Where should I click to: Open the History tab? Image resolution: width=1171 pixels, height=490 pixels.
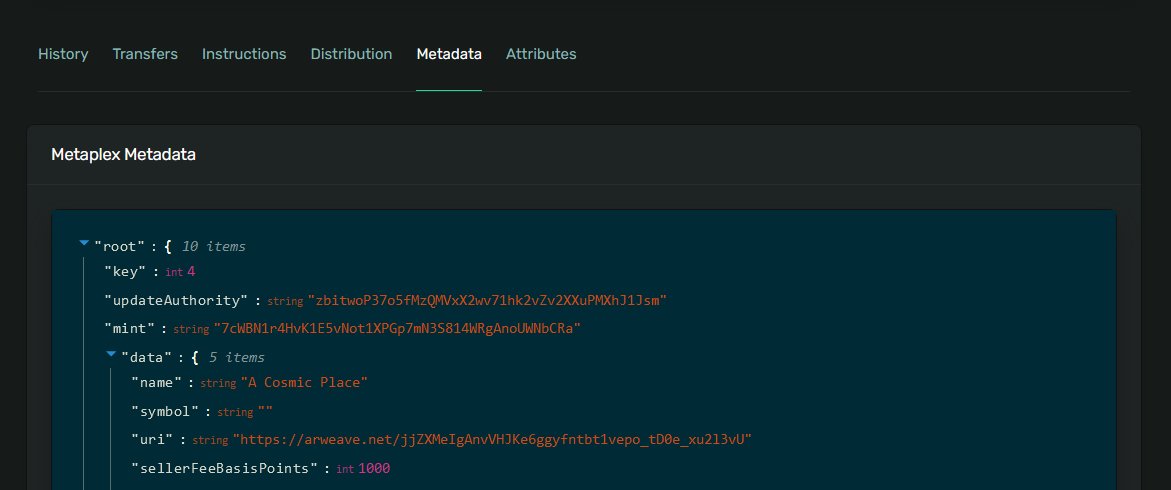63,54
